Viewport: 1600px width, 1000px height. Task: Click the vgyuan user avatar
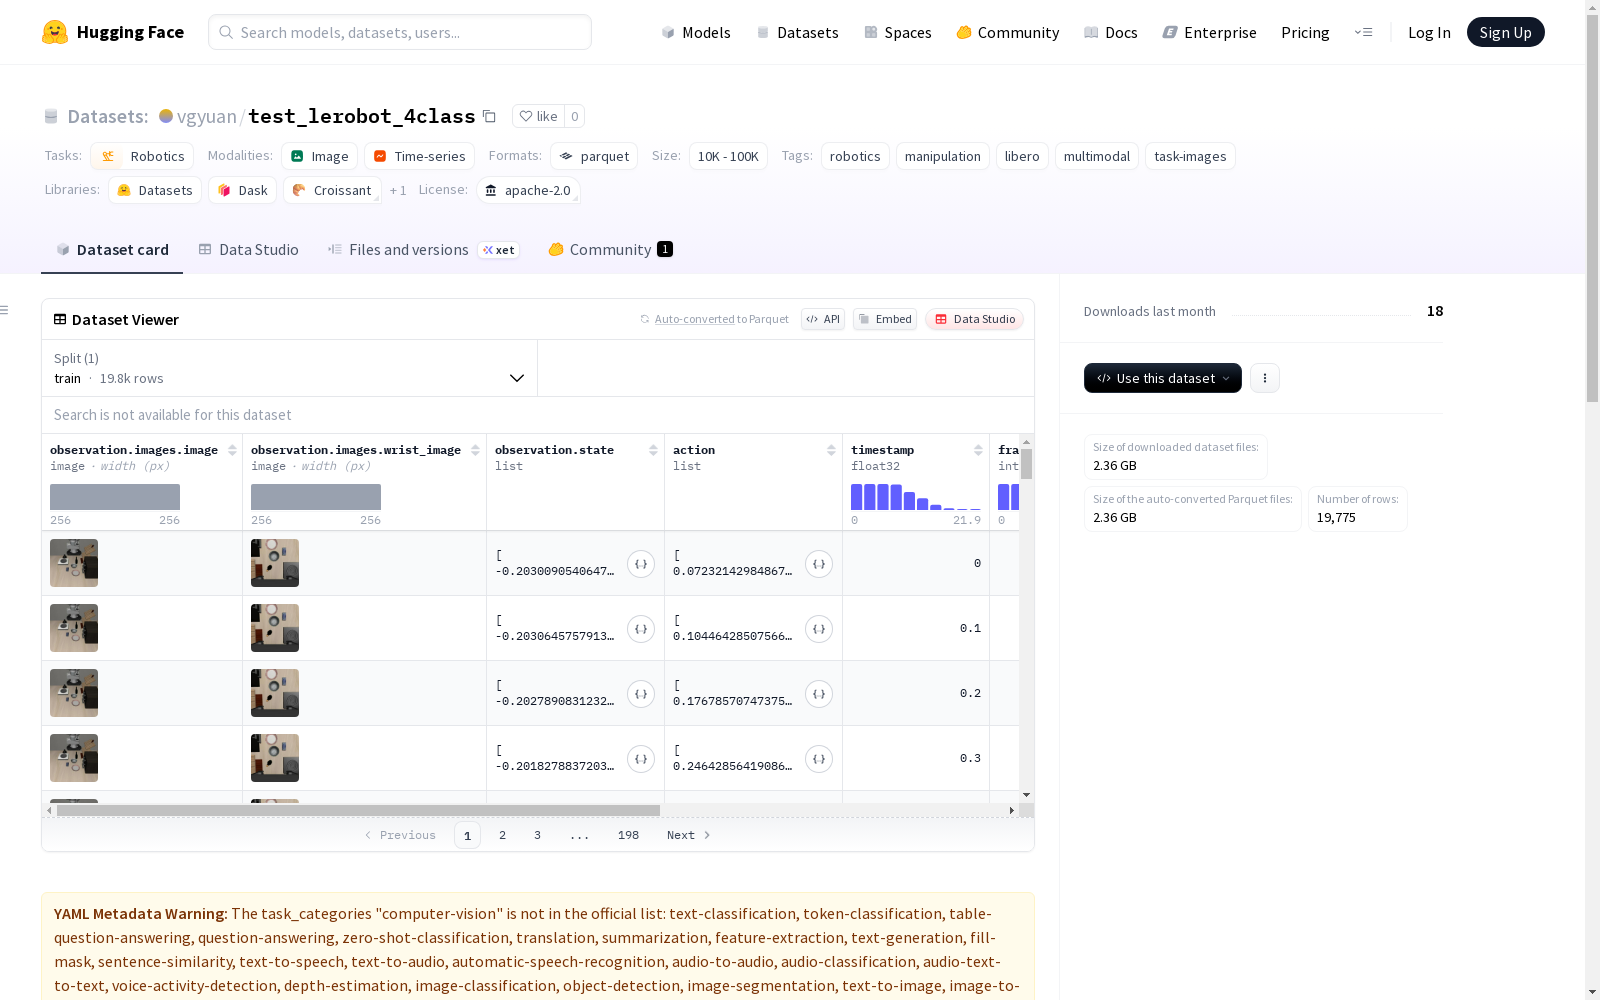pyautogui.click(x=166, y=116)
